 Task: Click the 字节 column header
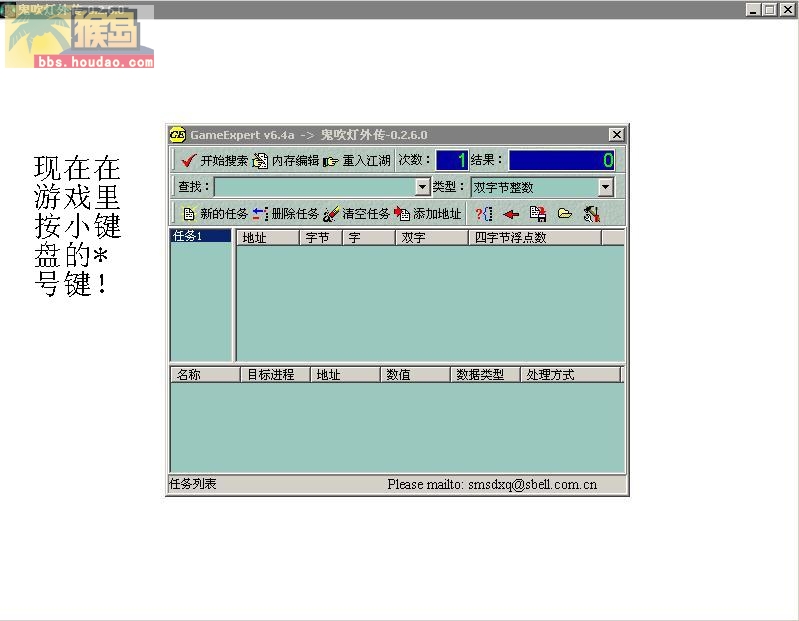point(321,238)
